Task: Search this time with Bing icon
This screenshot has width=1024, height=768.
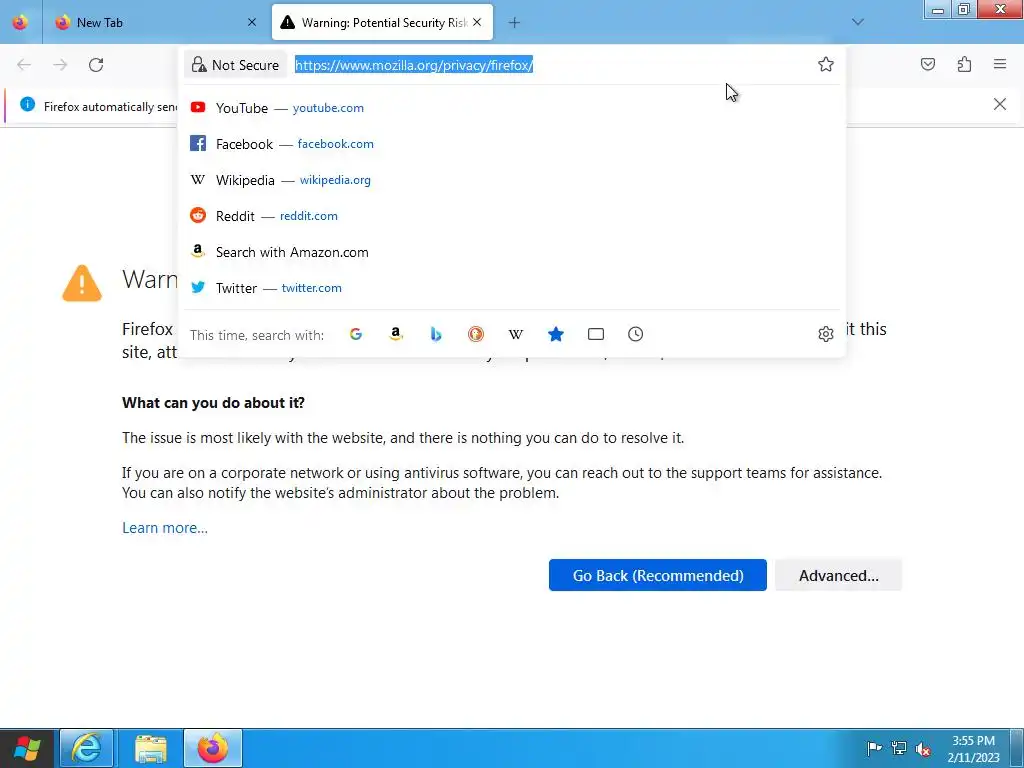Action: [436, 334]
